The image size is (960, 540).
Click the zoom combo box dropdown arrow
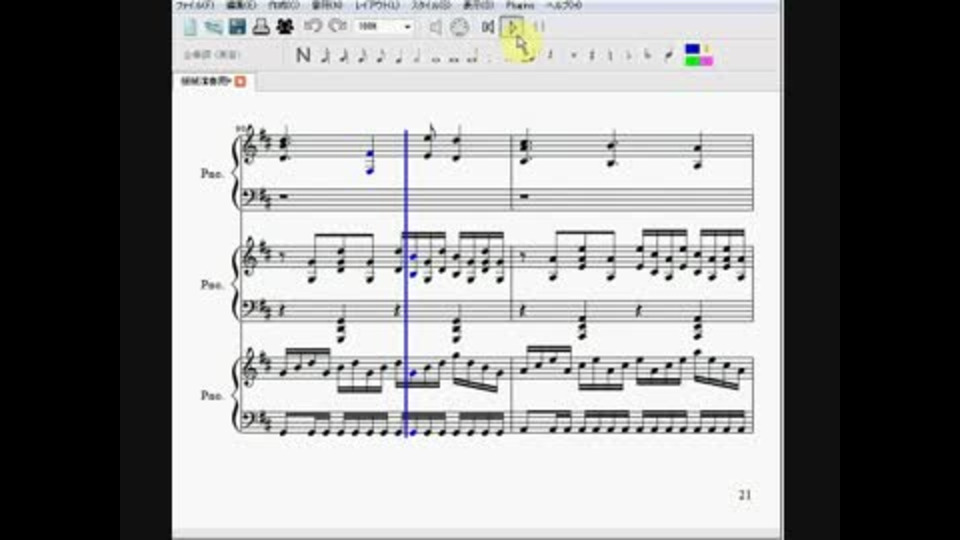pos(407,26)
